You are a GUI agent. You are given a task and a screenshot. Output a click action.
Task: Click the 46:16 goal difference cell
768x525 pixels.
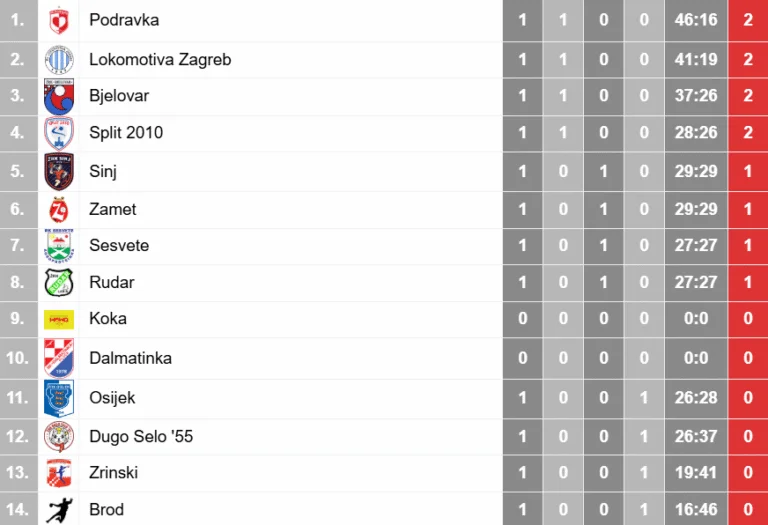pyautogui.click(x=696, y=20)
